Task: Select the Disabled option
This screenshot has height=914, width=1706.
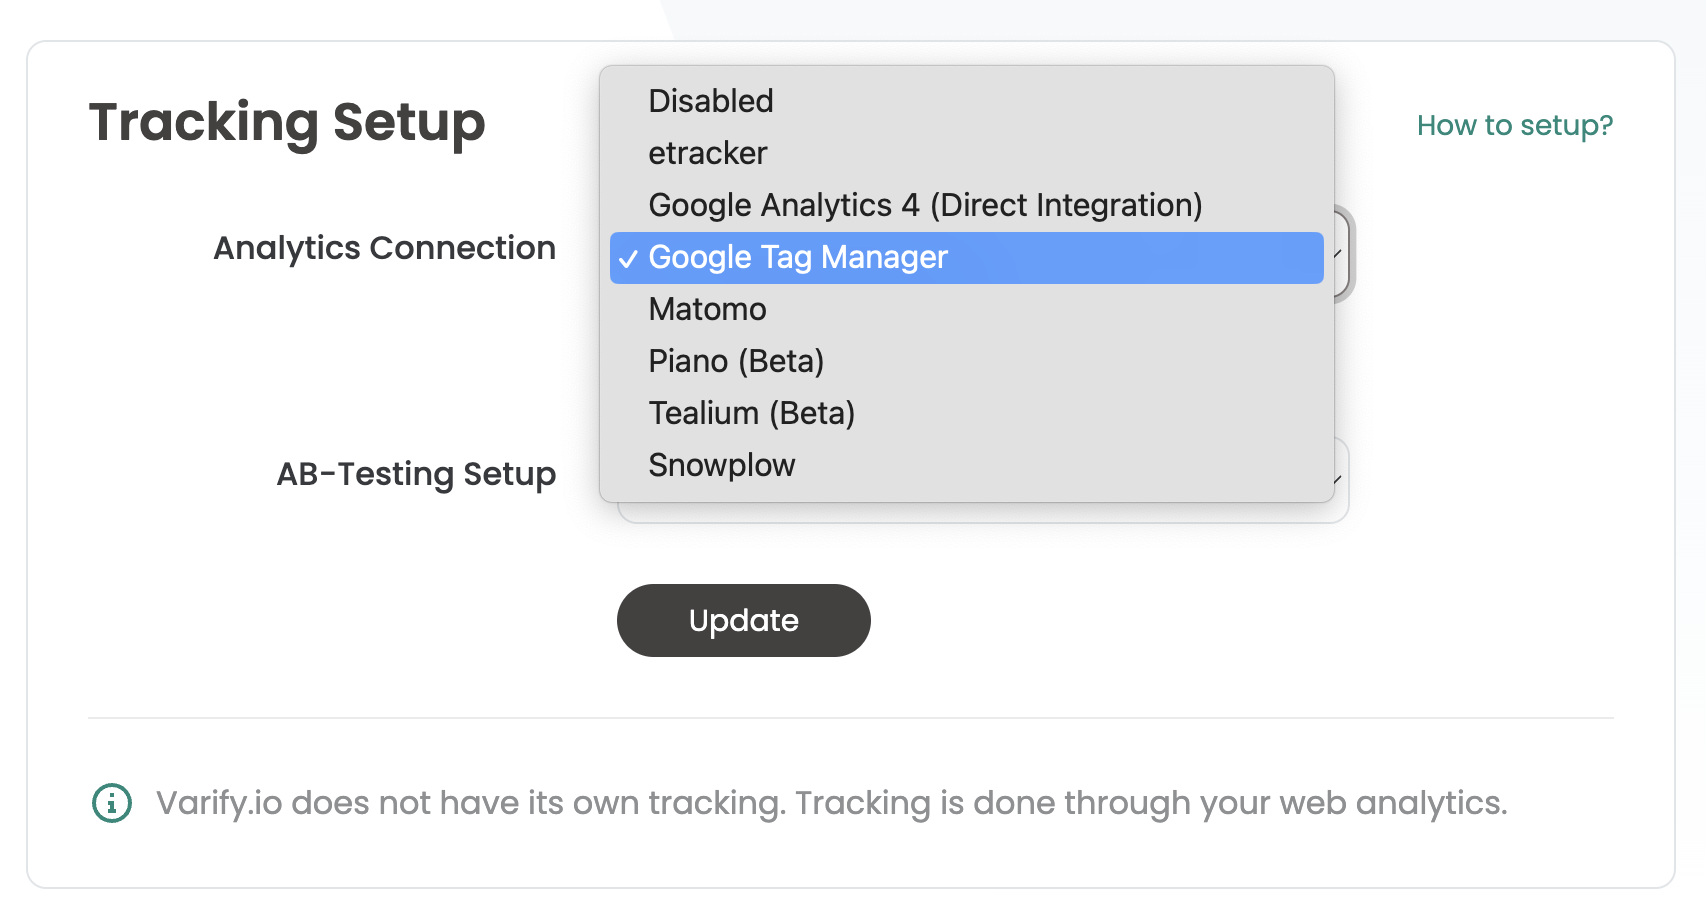Action: tap(966, 101)
